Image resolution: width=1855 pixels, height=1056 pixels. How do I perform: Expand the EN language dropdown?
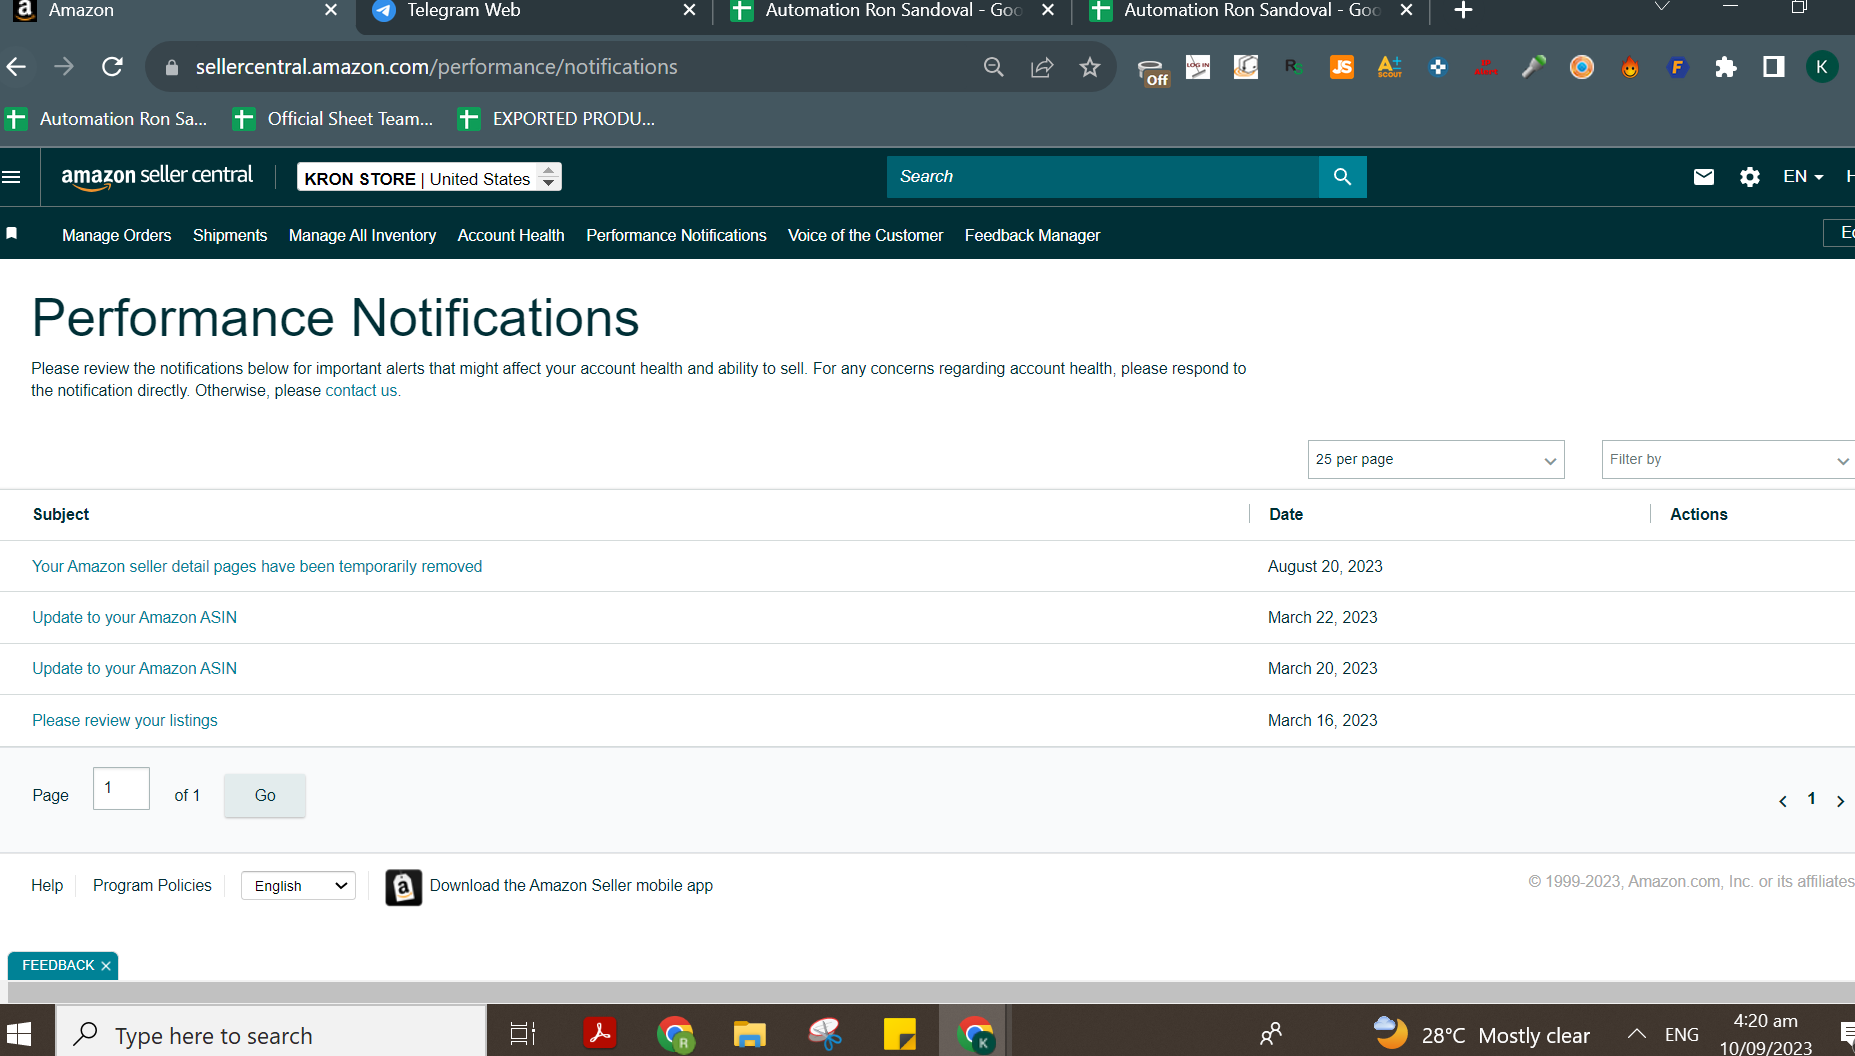[1803, 177]
